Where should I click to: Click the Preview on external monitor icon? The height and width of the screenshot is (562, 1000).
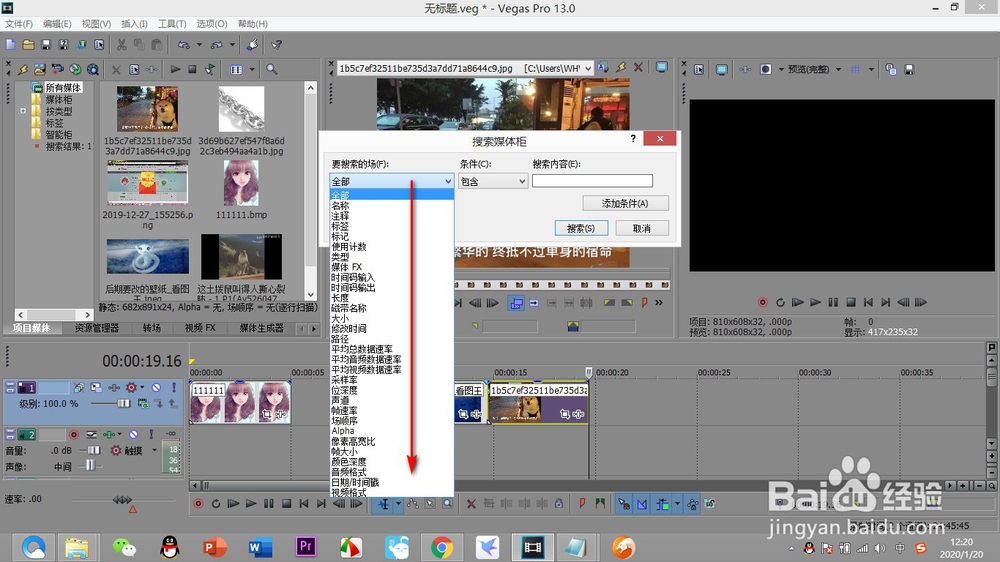(722, 69)
